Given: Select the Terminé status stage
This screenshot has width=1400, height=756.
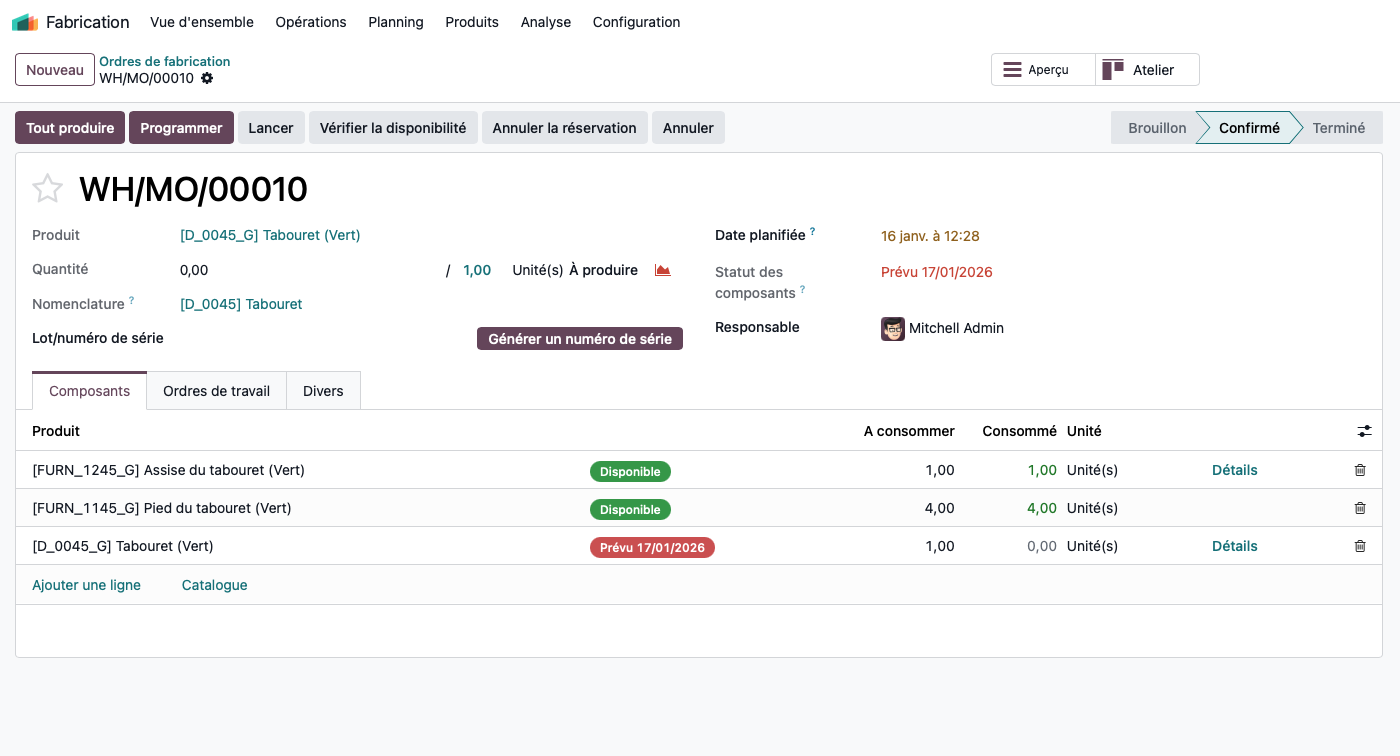Looking at the screenshot, I should pyautogui.click(x=1338, y=128).
